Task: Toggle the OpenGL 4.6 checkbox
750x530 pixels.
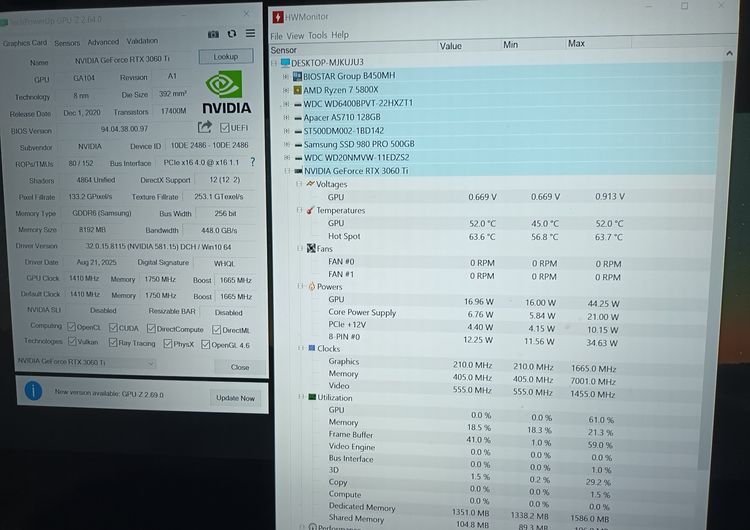Action: tap(205, 344)
